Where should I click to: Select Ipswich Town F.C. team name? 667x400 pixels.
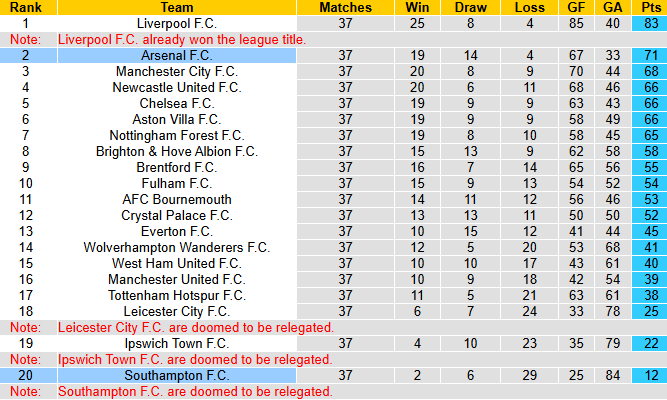tap(176, 344)
